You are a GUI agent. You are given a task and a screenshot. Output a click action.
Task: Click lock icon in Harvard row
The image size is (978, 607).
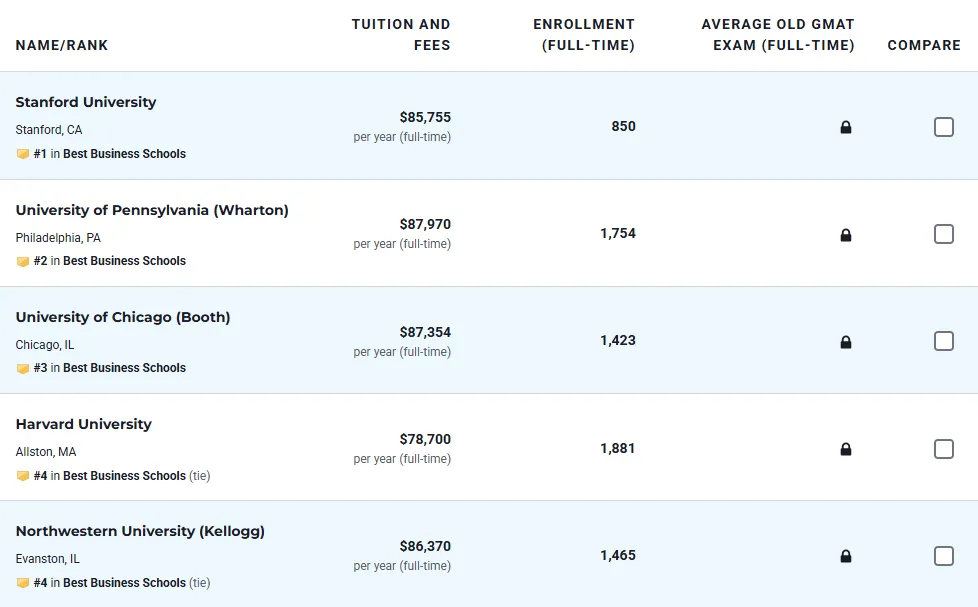(x=846, y=449)
